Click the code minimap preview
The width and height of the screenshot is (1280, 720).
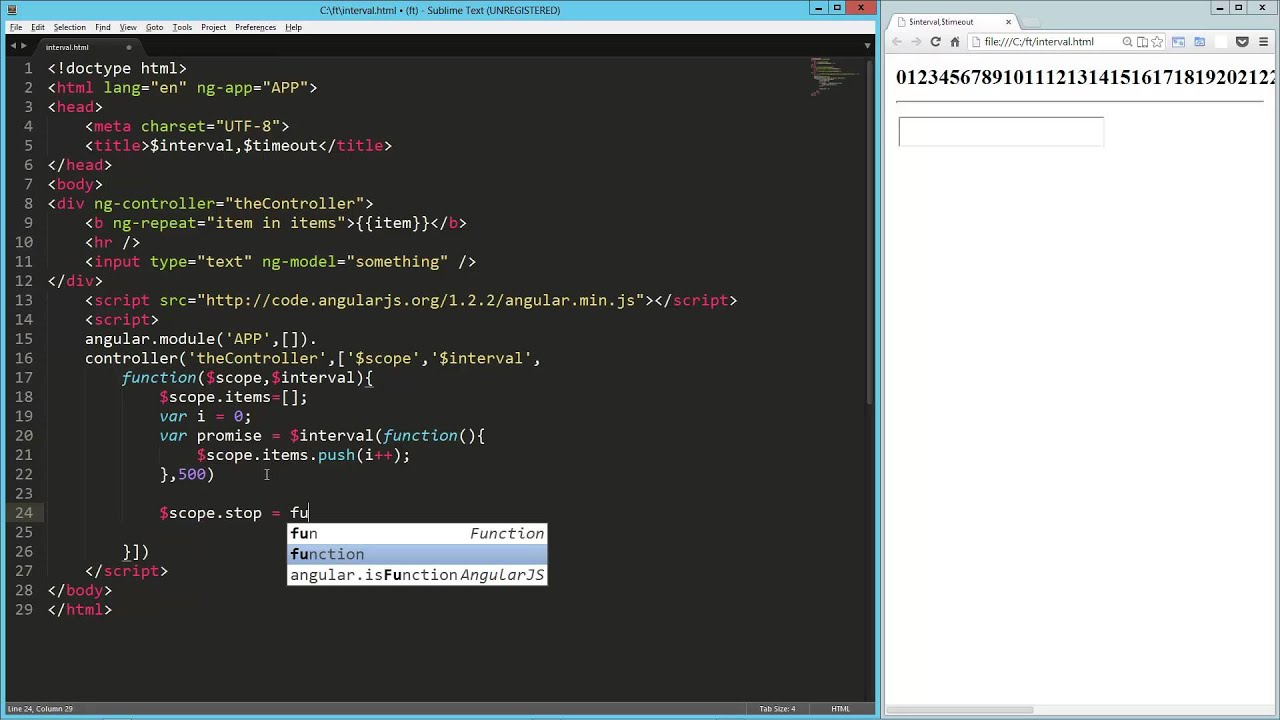tap(834, 76)
